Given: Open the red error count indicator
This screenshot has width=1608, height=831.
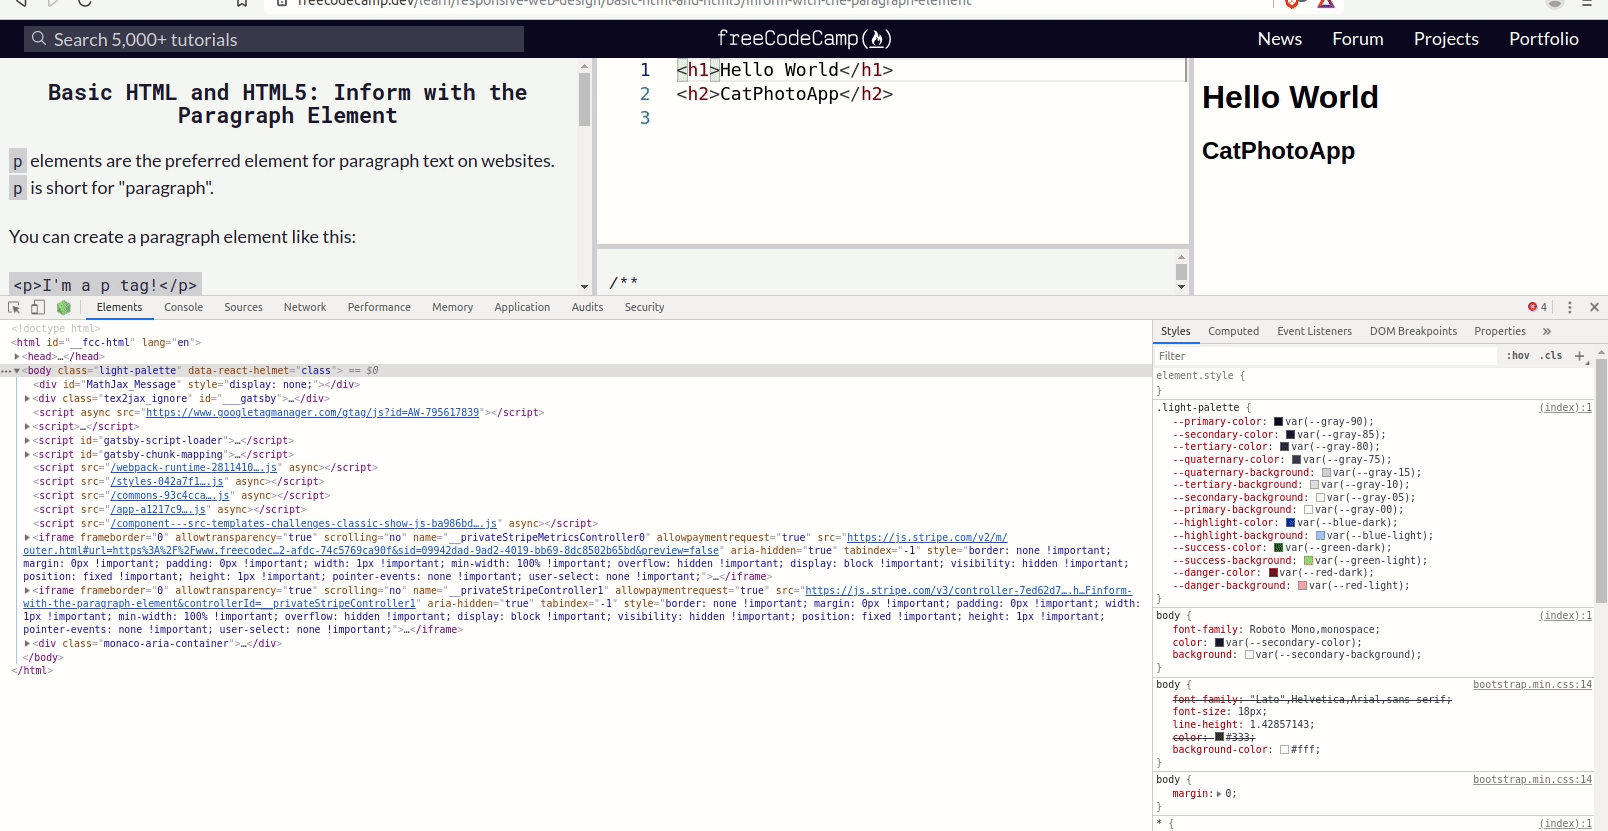Looking at the screenshot, I should click(1537, 307).
